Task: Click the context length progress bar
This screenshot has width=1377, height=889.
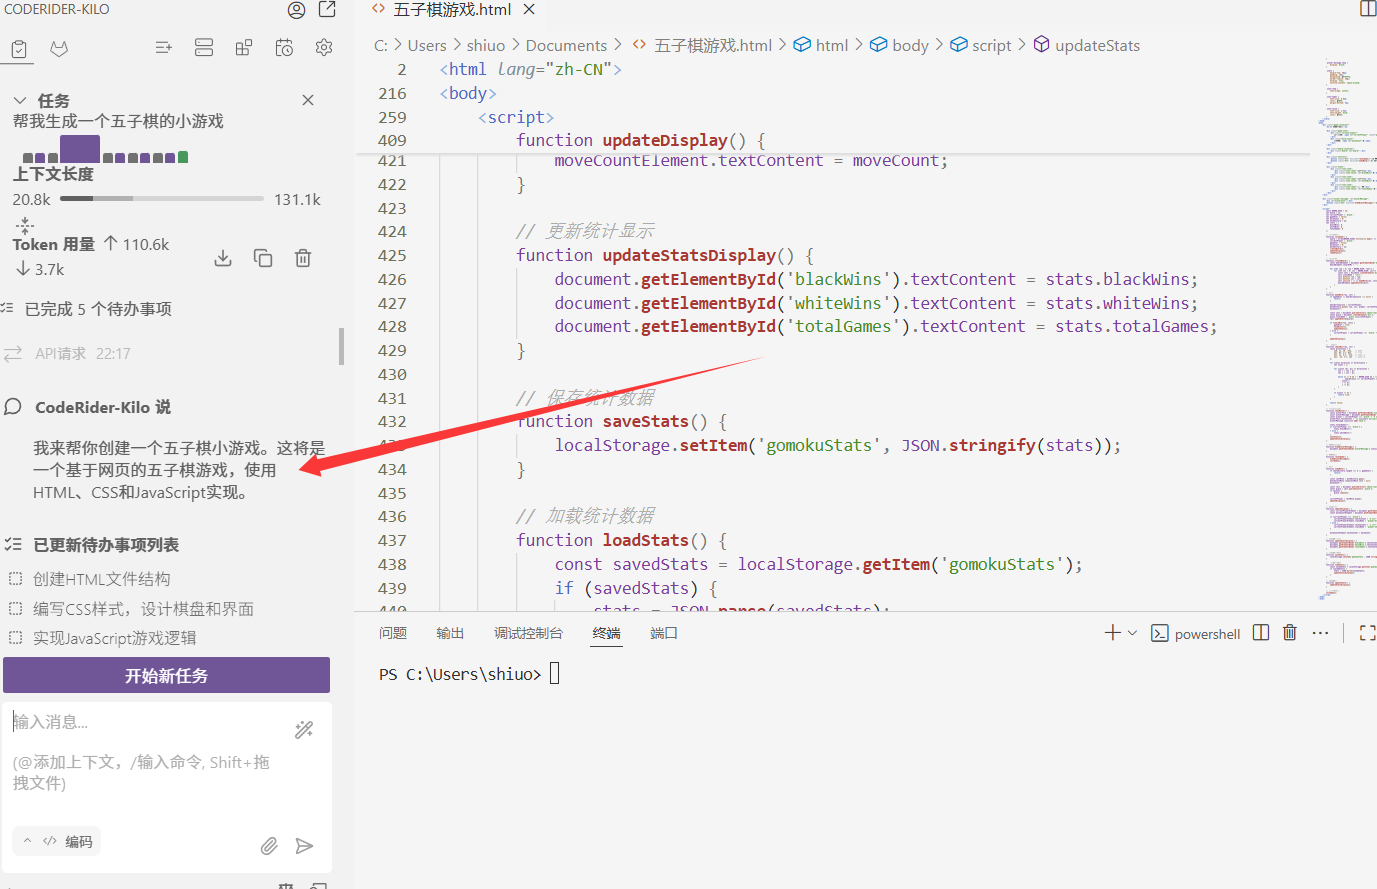Action: [x=162, y=199]
